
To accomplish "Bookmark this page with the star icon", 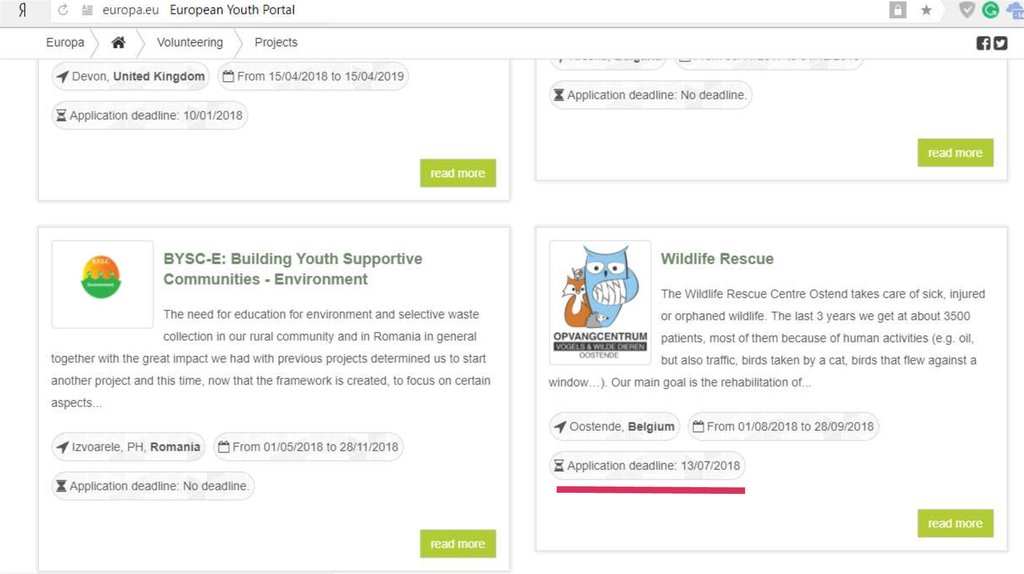I will click(926, 10).
